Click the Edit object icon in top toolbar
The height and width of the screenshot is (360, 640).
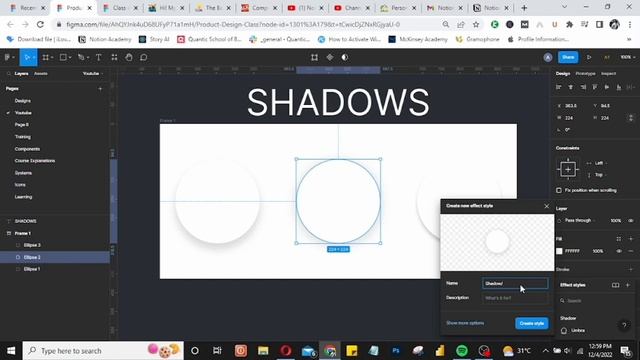tap(314, 58)
